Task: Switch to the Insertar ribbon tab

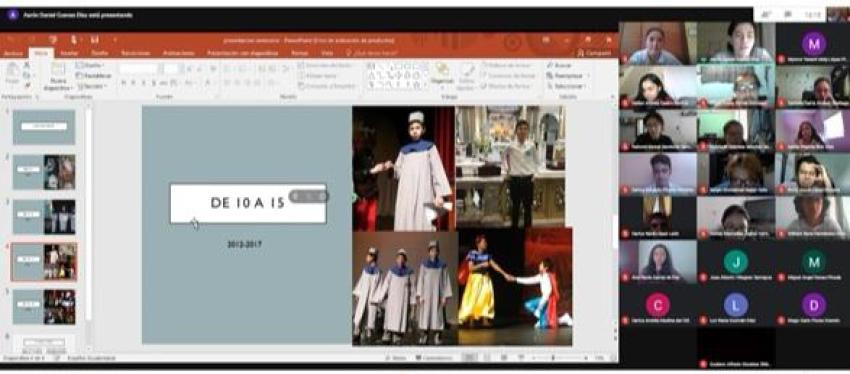Action: pyautogui.click(x=69, y=53)
